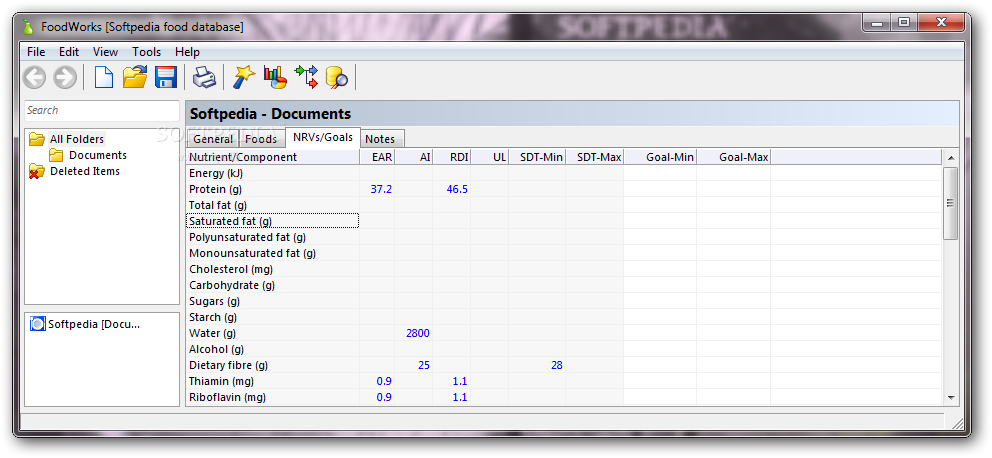Open the chart analysis toolbar icon

click(x=275, y=77)
